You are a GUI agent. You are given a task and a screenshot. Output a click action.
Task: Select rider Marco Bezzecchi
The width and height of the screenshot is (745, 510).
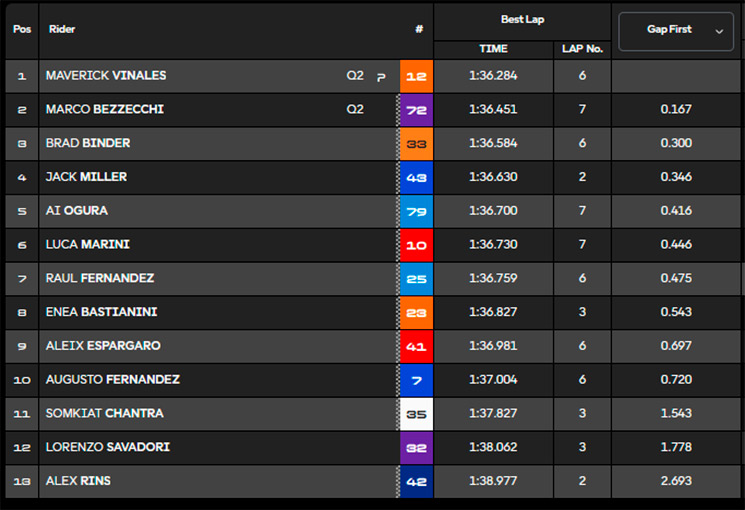(105, 109)
